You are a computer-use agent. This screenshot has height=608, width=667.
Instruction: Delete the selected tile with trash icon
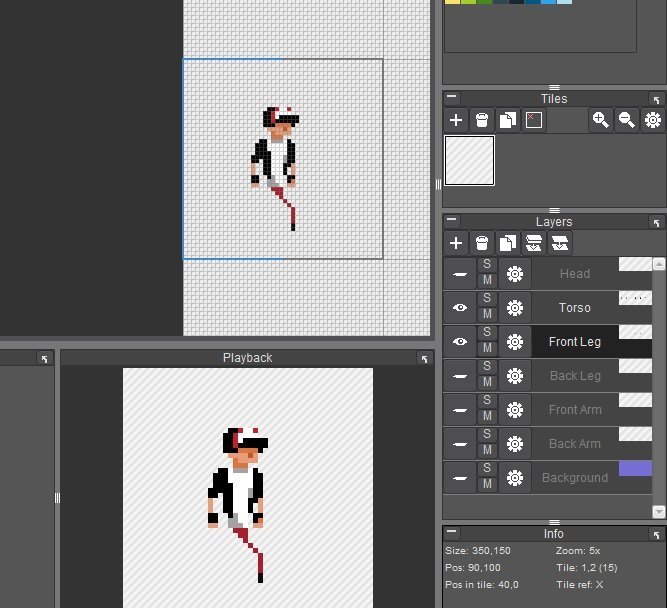(x=482, y=120)
